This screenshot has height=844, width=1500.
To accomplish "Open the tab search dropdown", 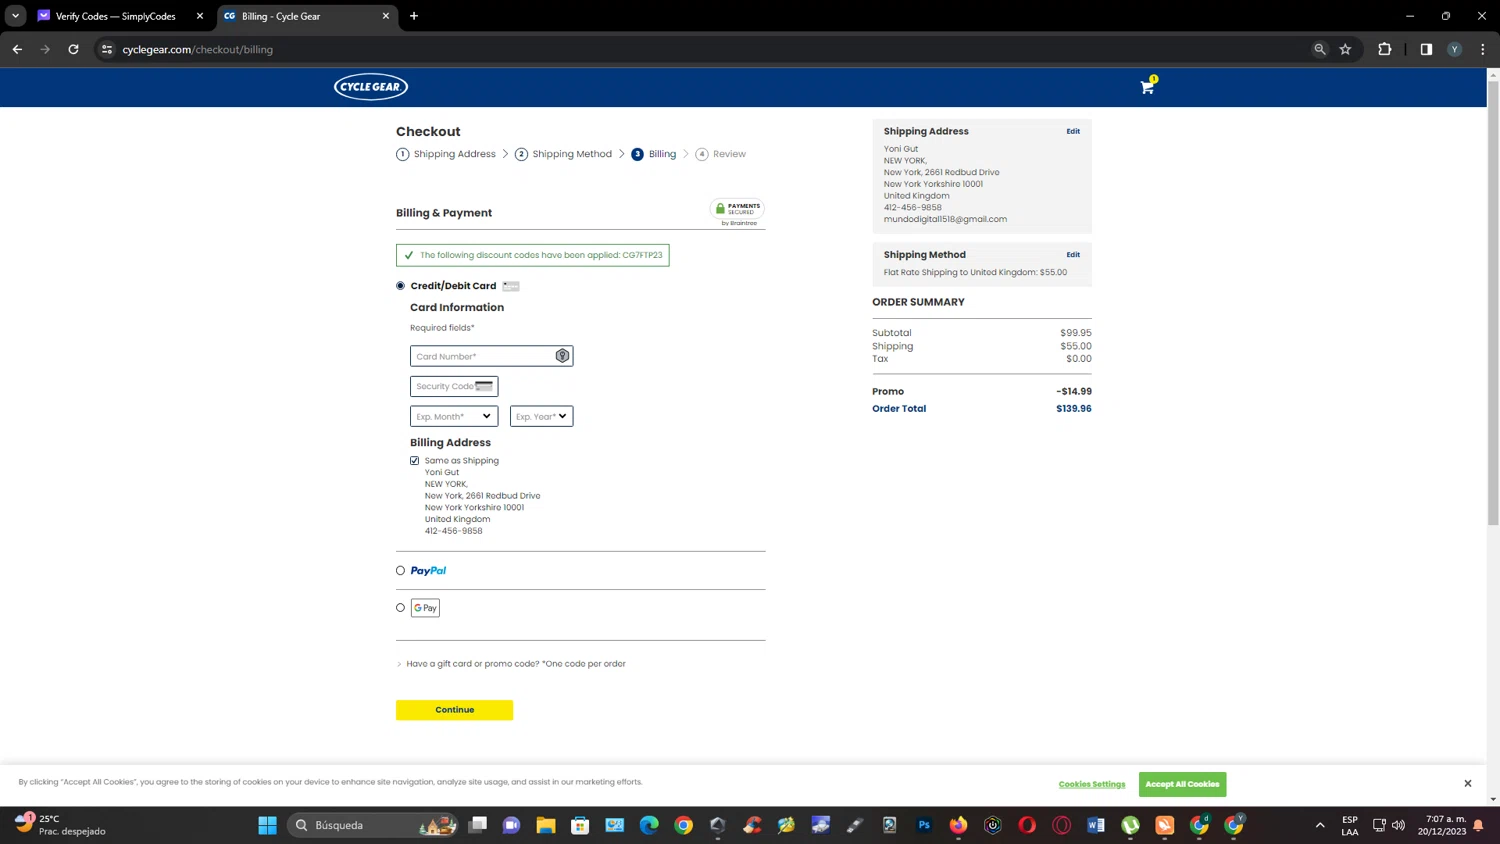I will [15, 16].
